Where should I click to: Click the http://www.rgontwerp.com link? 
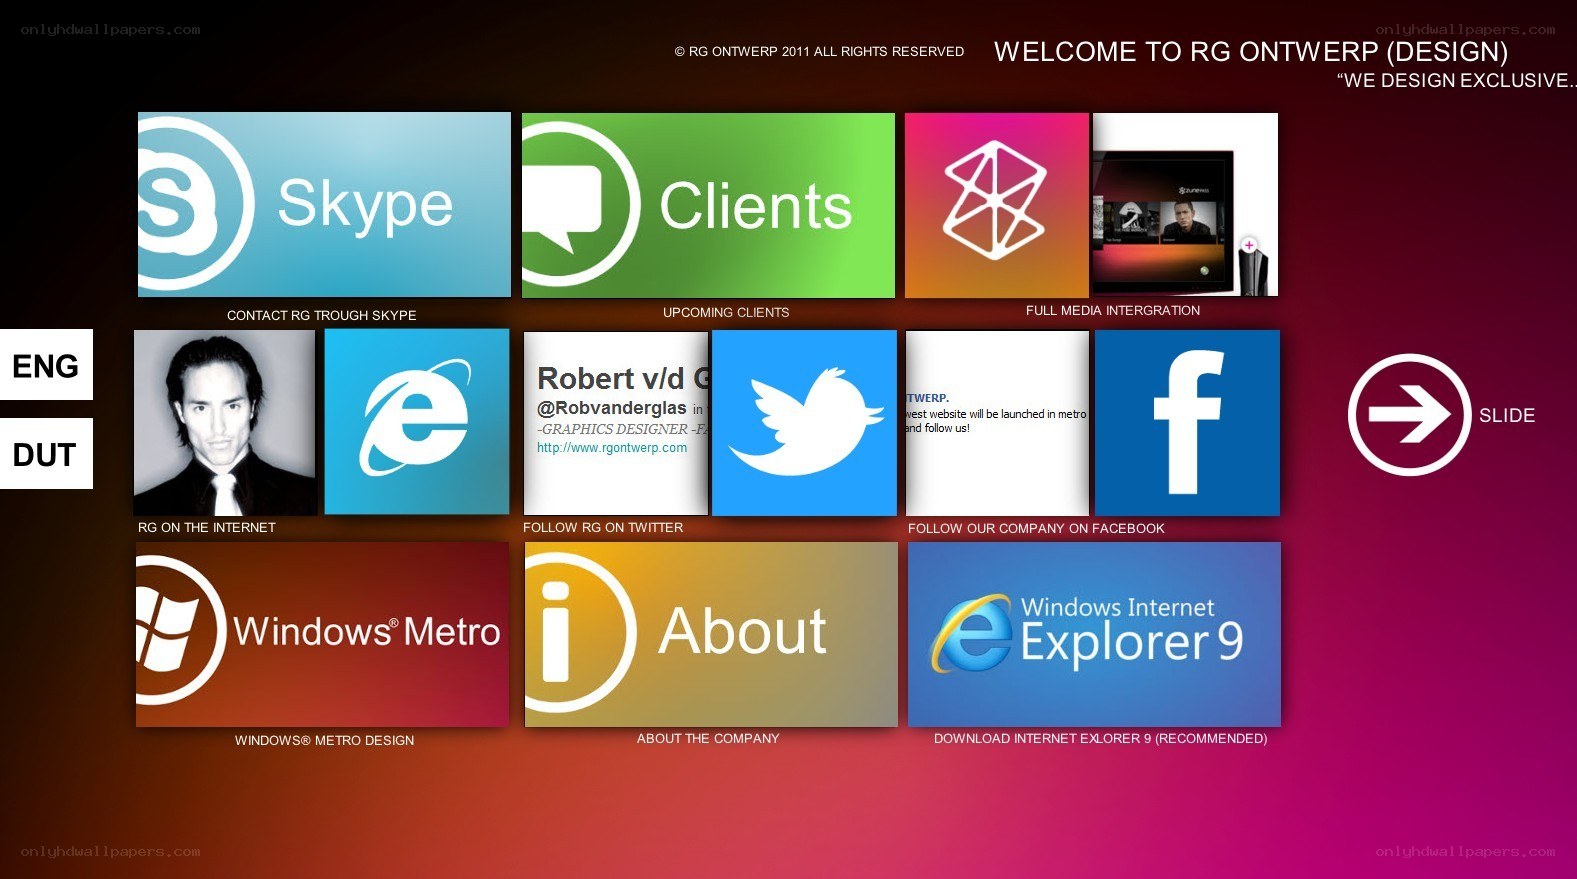coord(612,448)
